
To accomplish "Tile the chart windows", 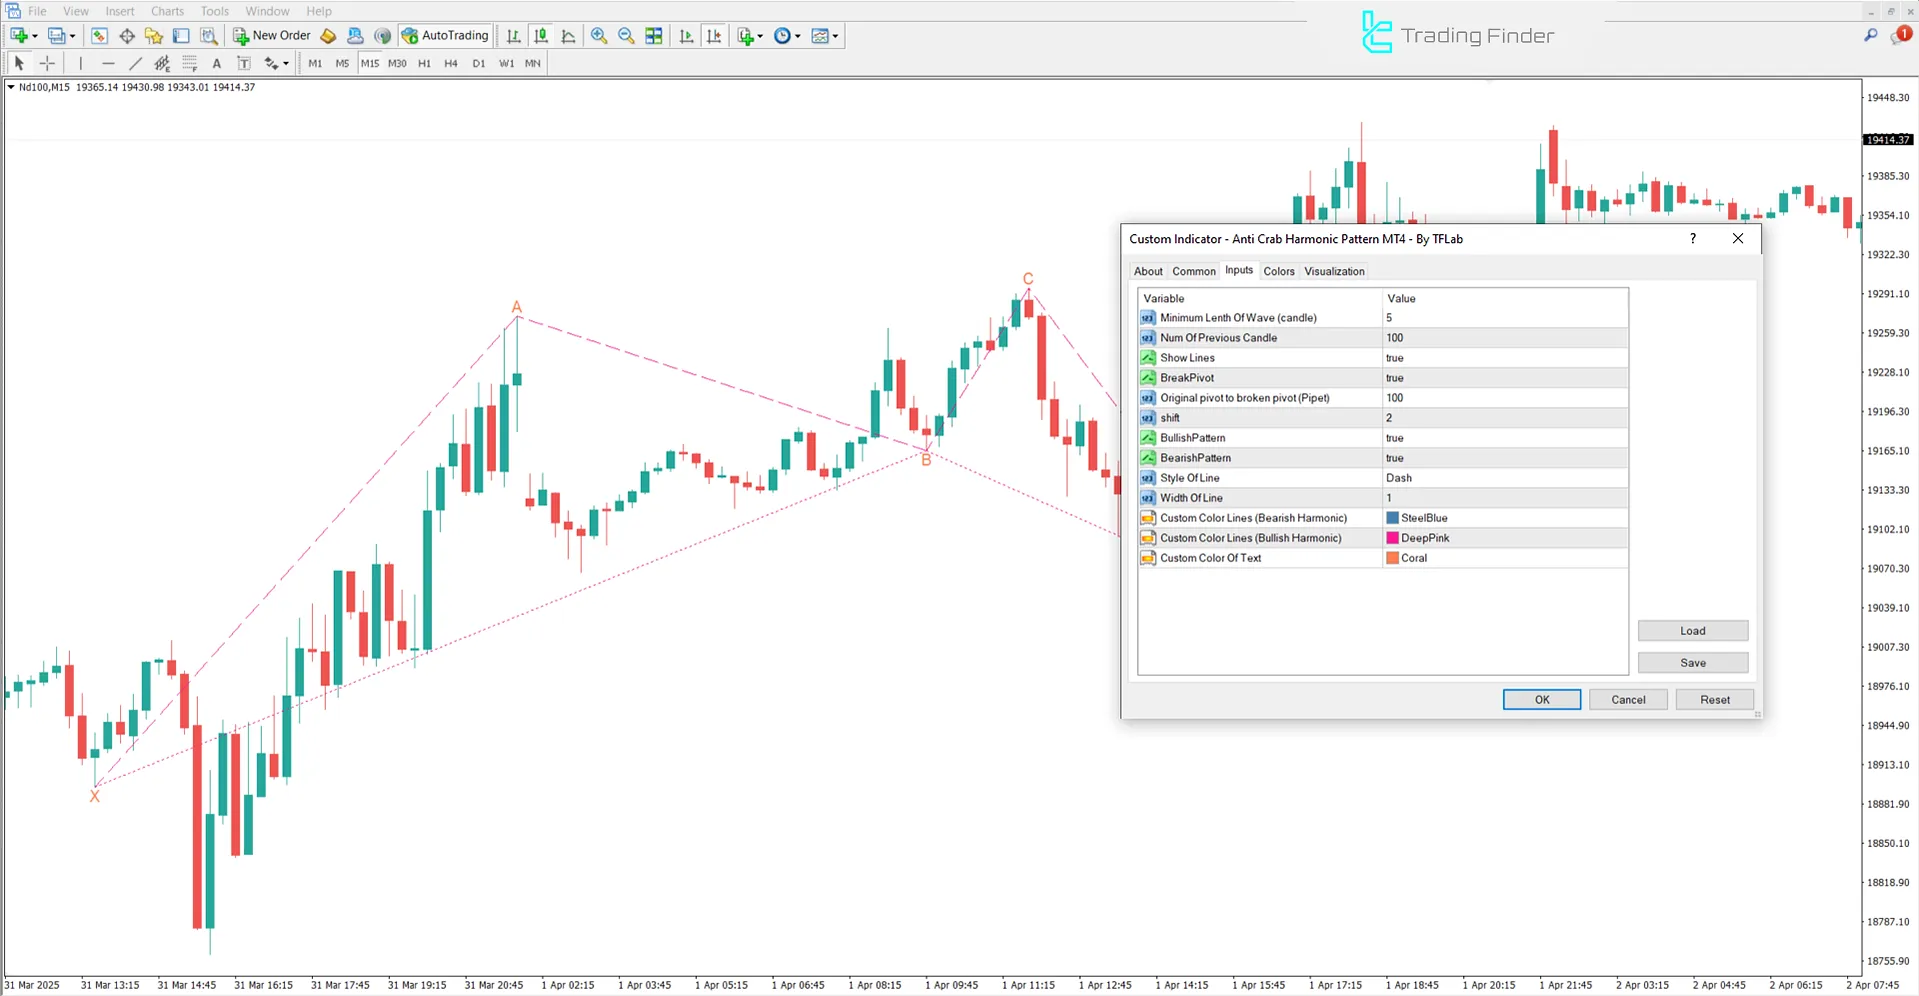I will point(653,36).
